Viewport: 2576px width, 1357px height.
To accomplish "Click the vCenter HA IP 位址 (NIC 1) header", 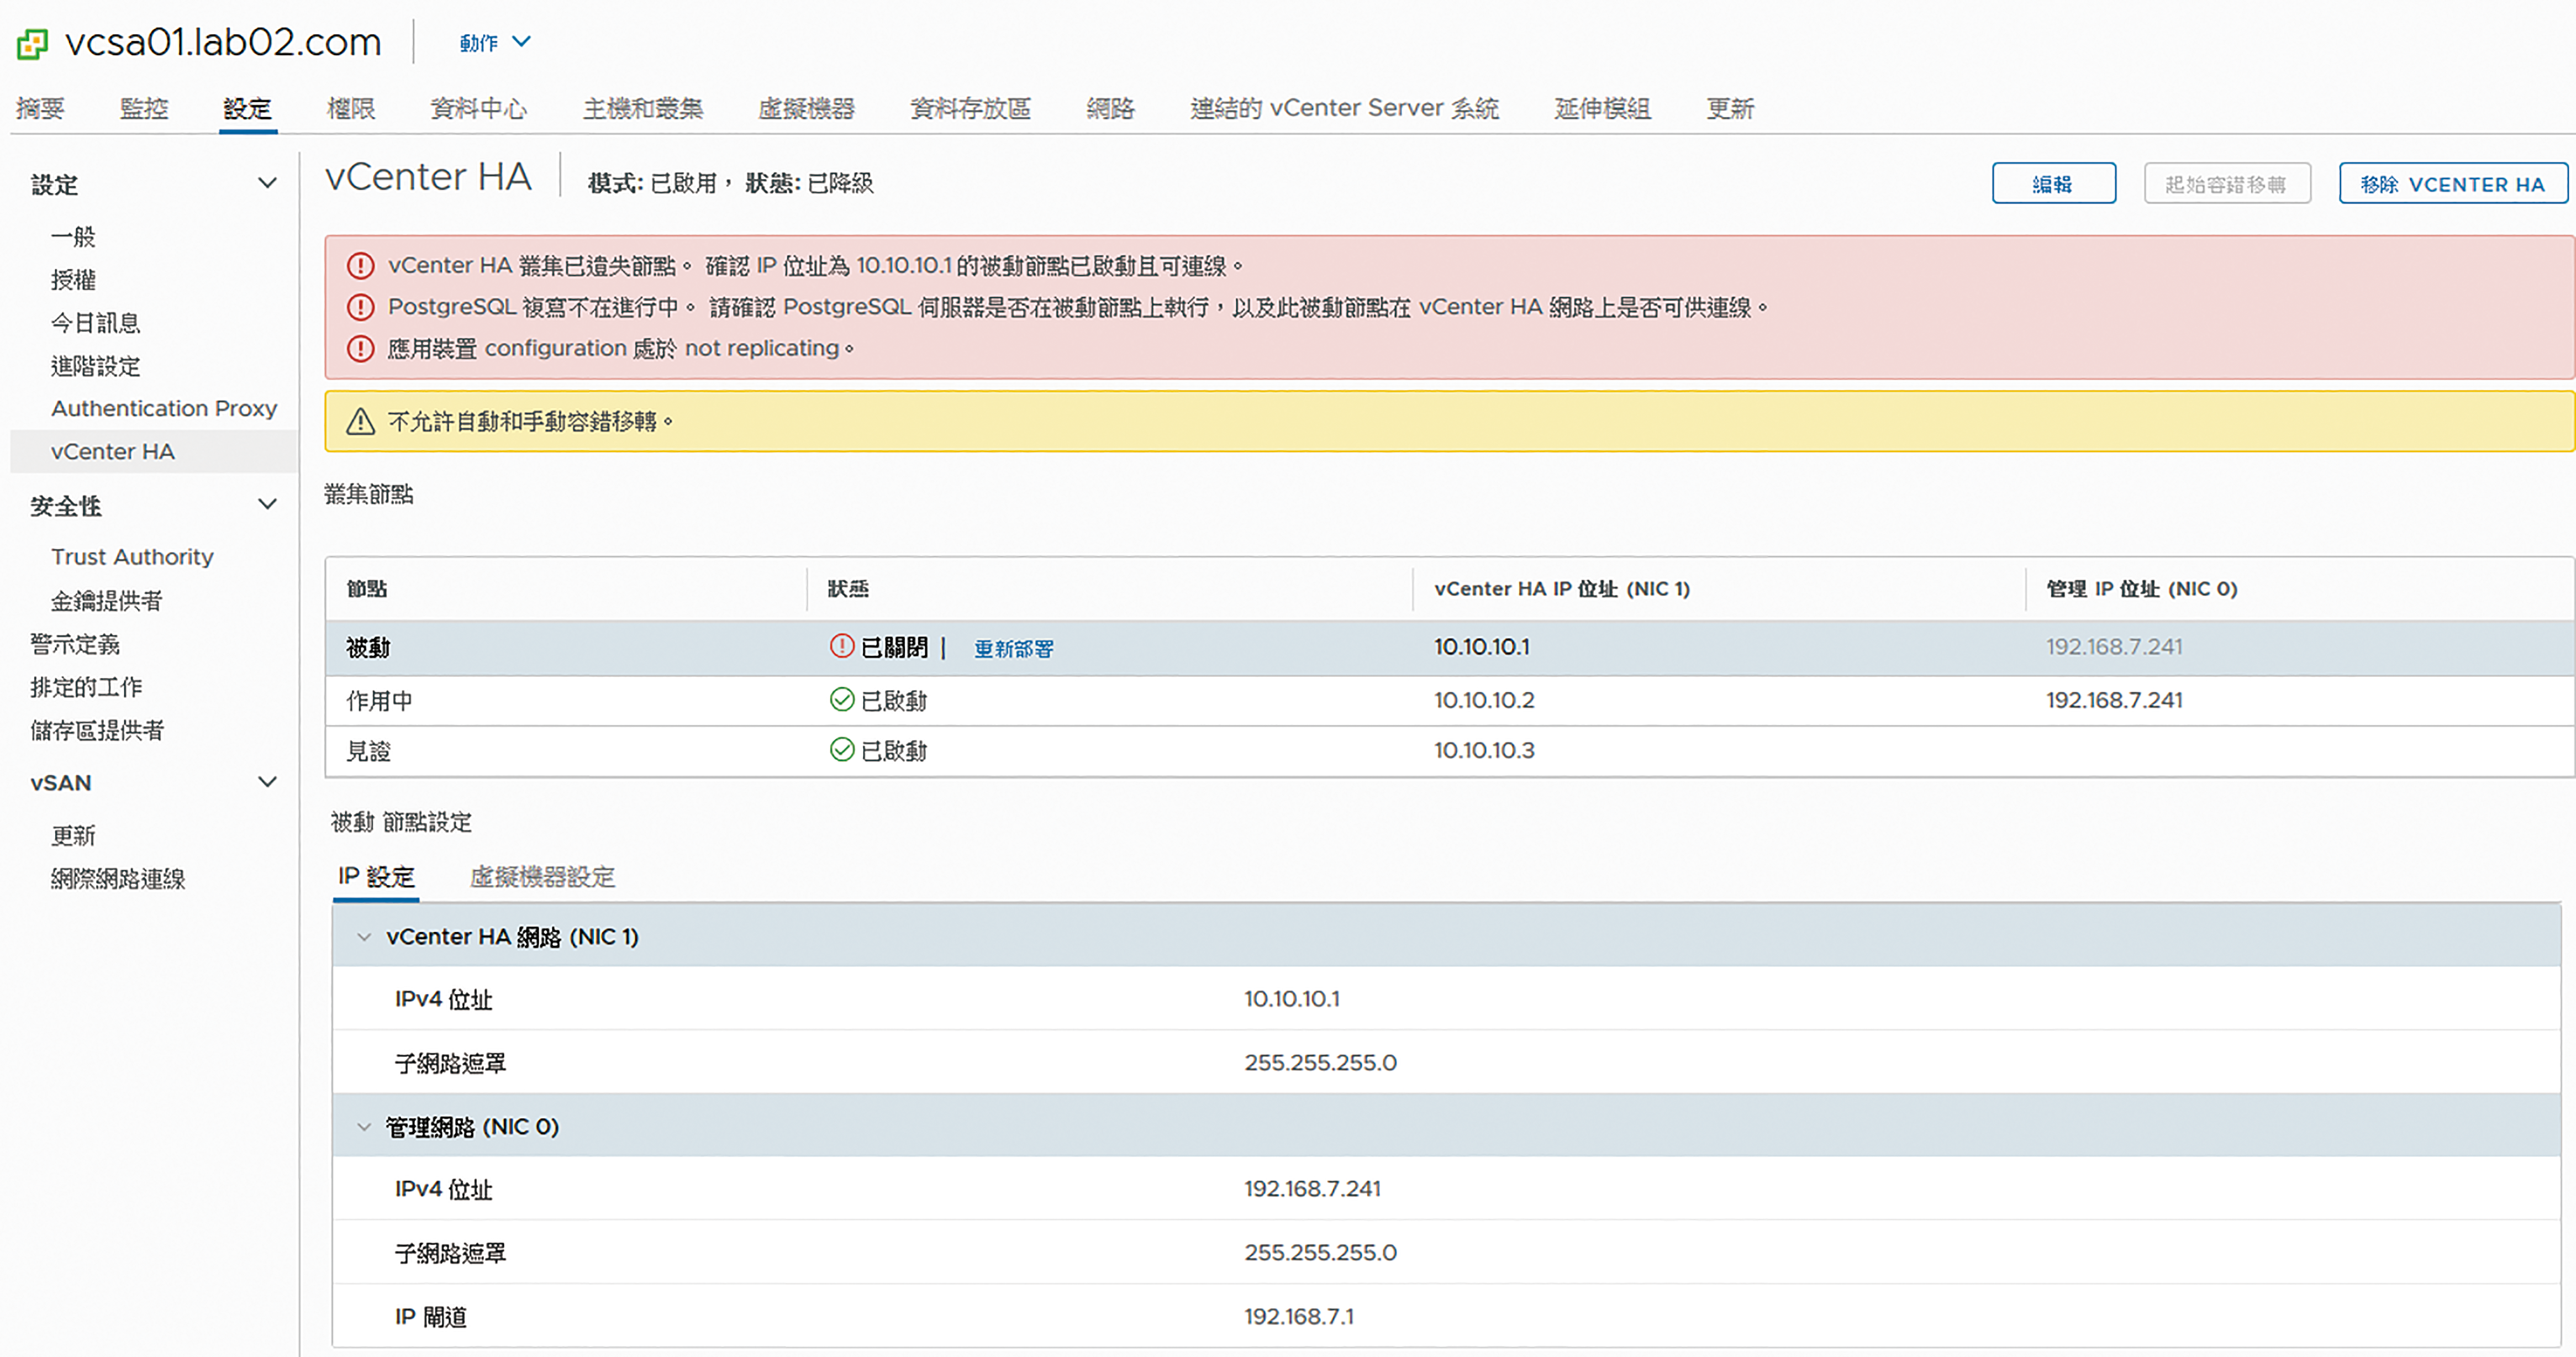I will [x=1562, y=588].
